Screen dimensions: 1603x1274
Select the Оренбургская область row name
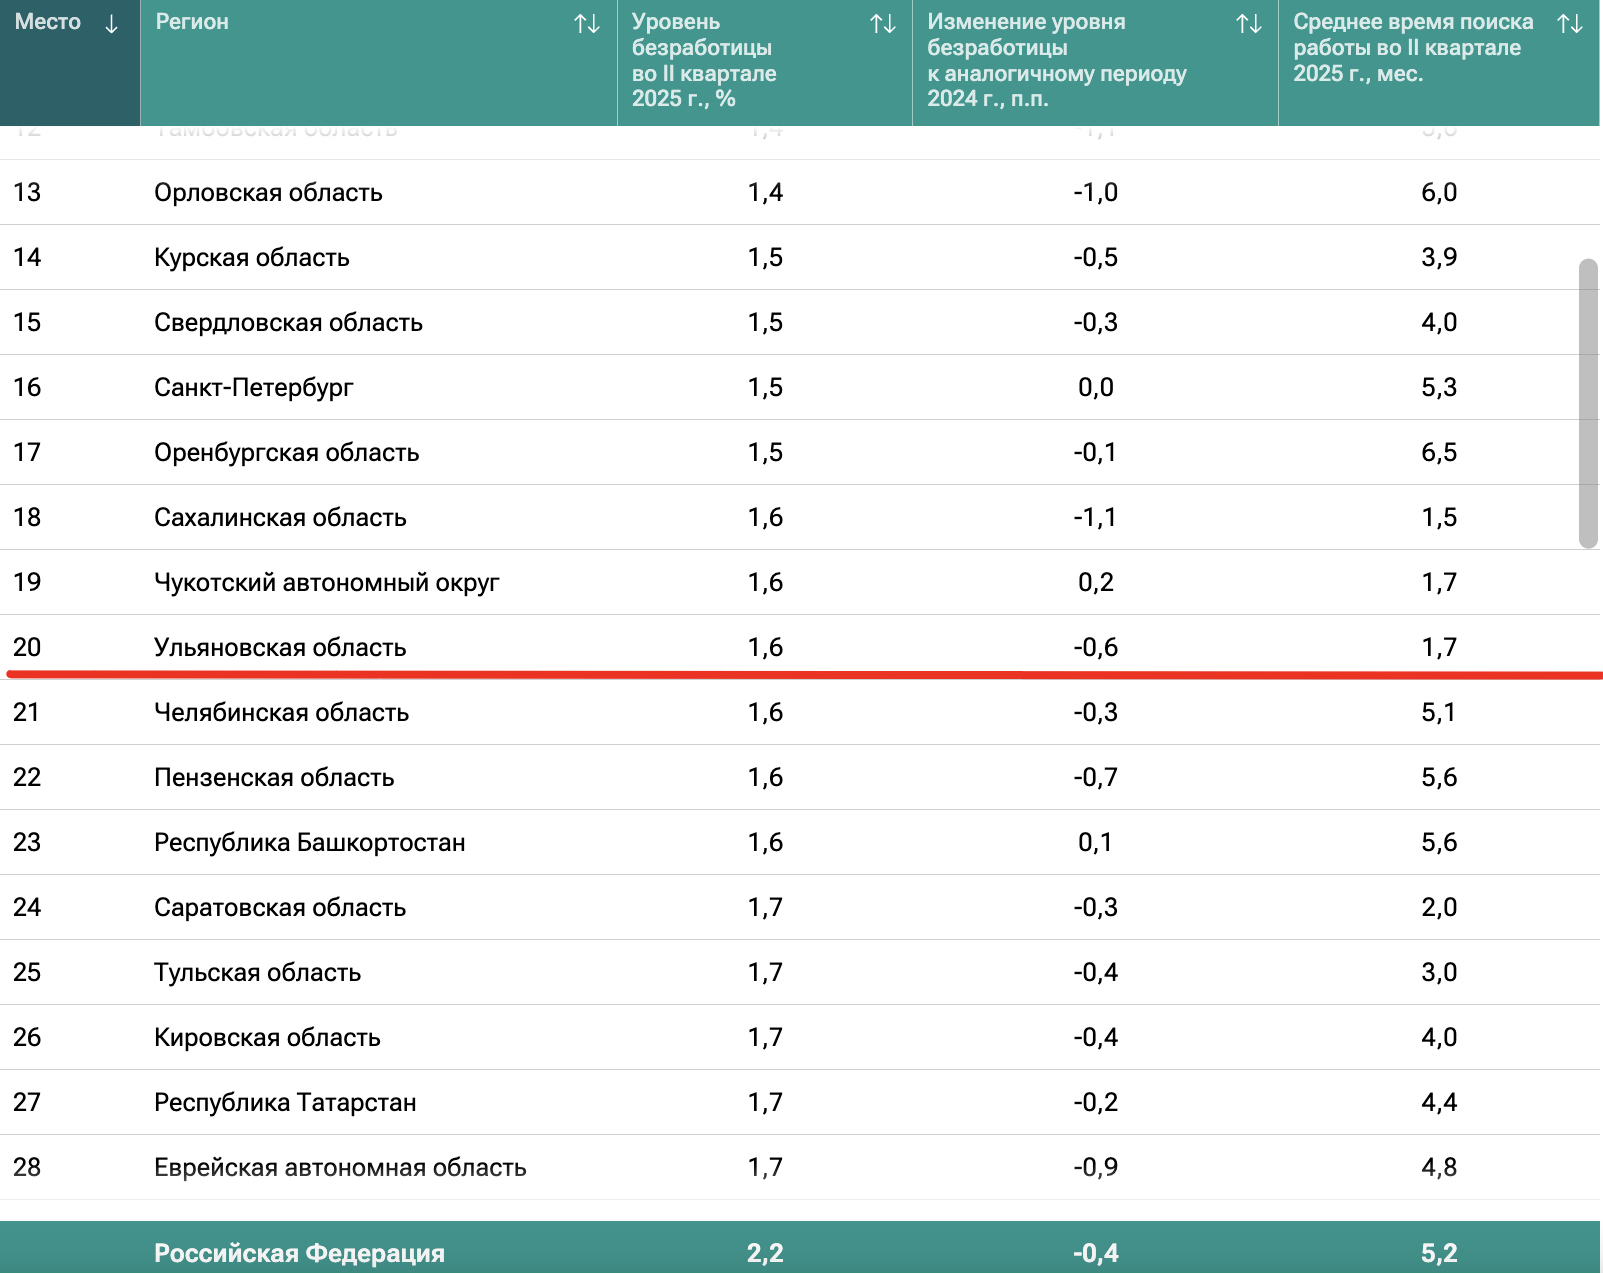pos(287,453)
